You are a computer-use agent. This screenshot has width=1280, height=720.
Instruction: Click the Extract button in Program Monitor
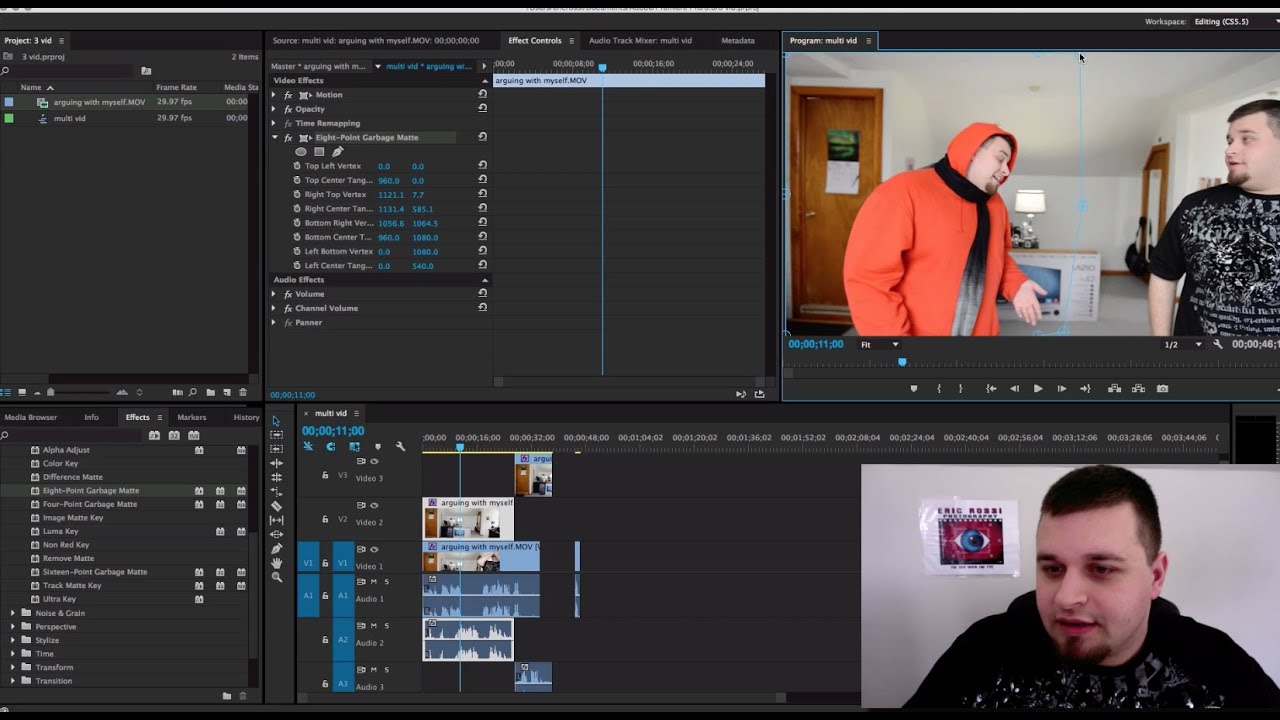(x=1138, y=388)
